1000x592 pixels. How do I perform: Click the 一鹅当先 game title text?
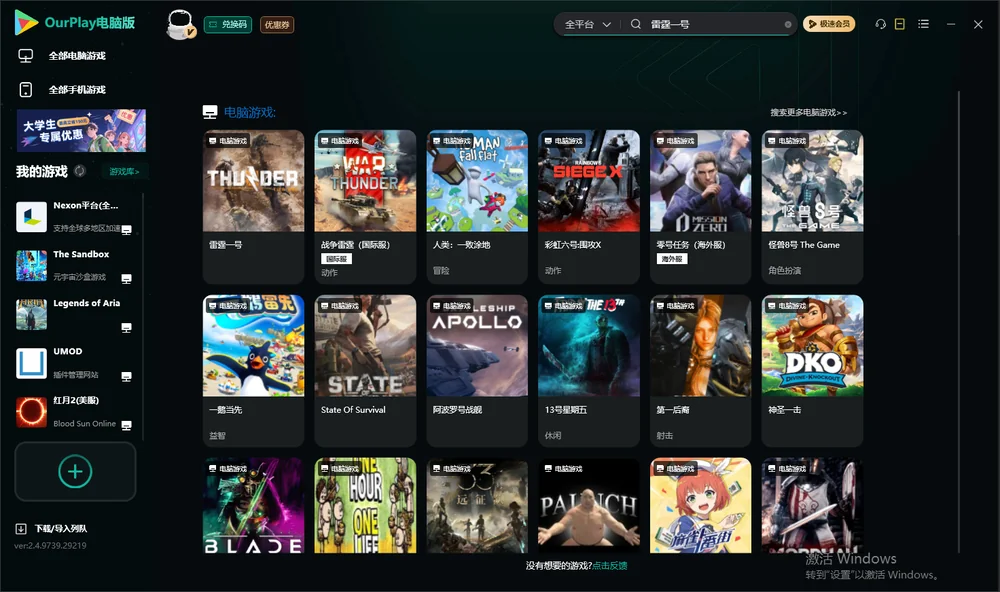pyautogui.click(x=226, y=410)
